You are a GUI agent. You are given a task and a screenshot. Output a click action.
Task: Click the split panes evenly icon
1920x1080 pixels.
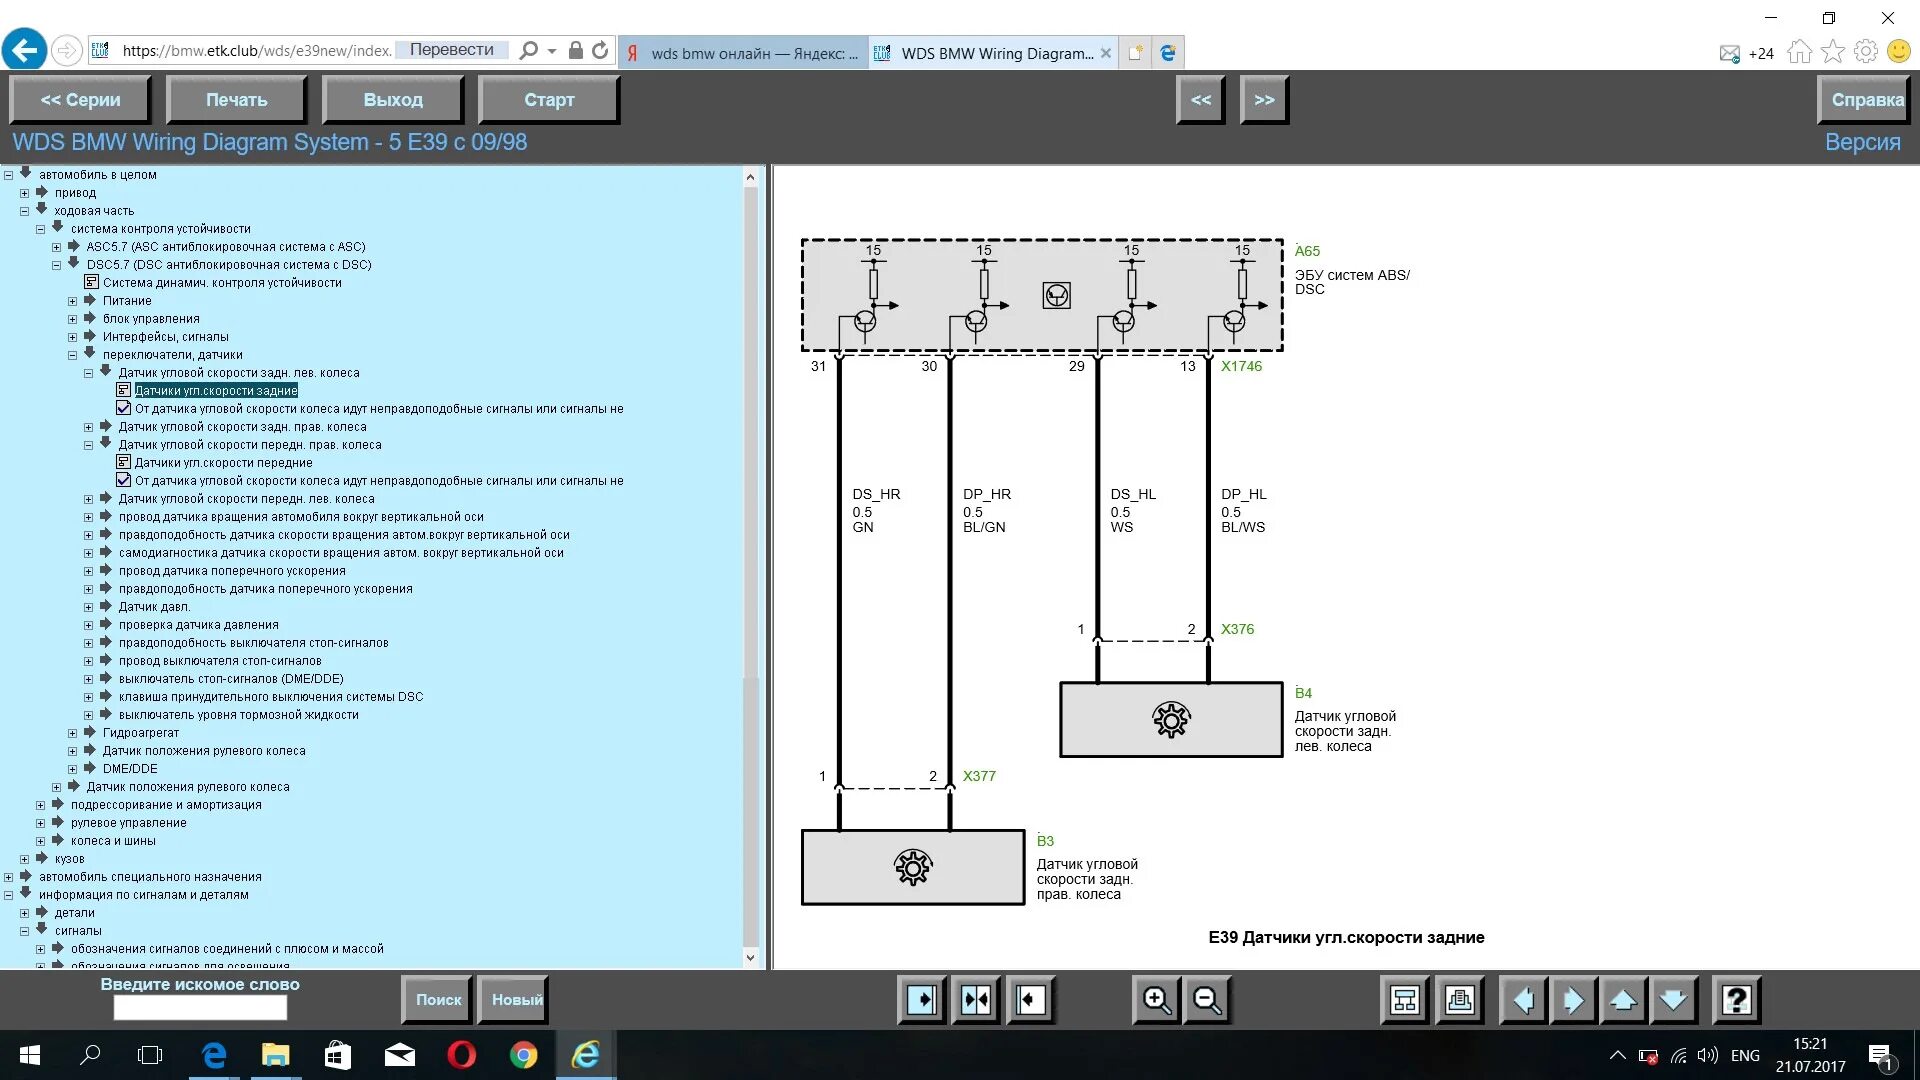976,1000
